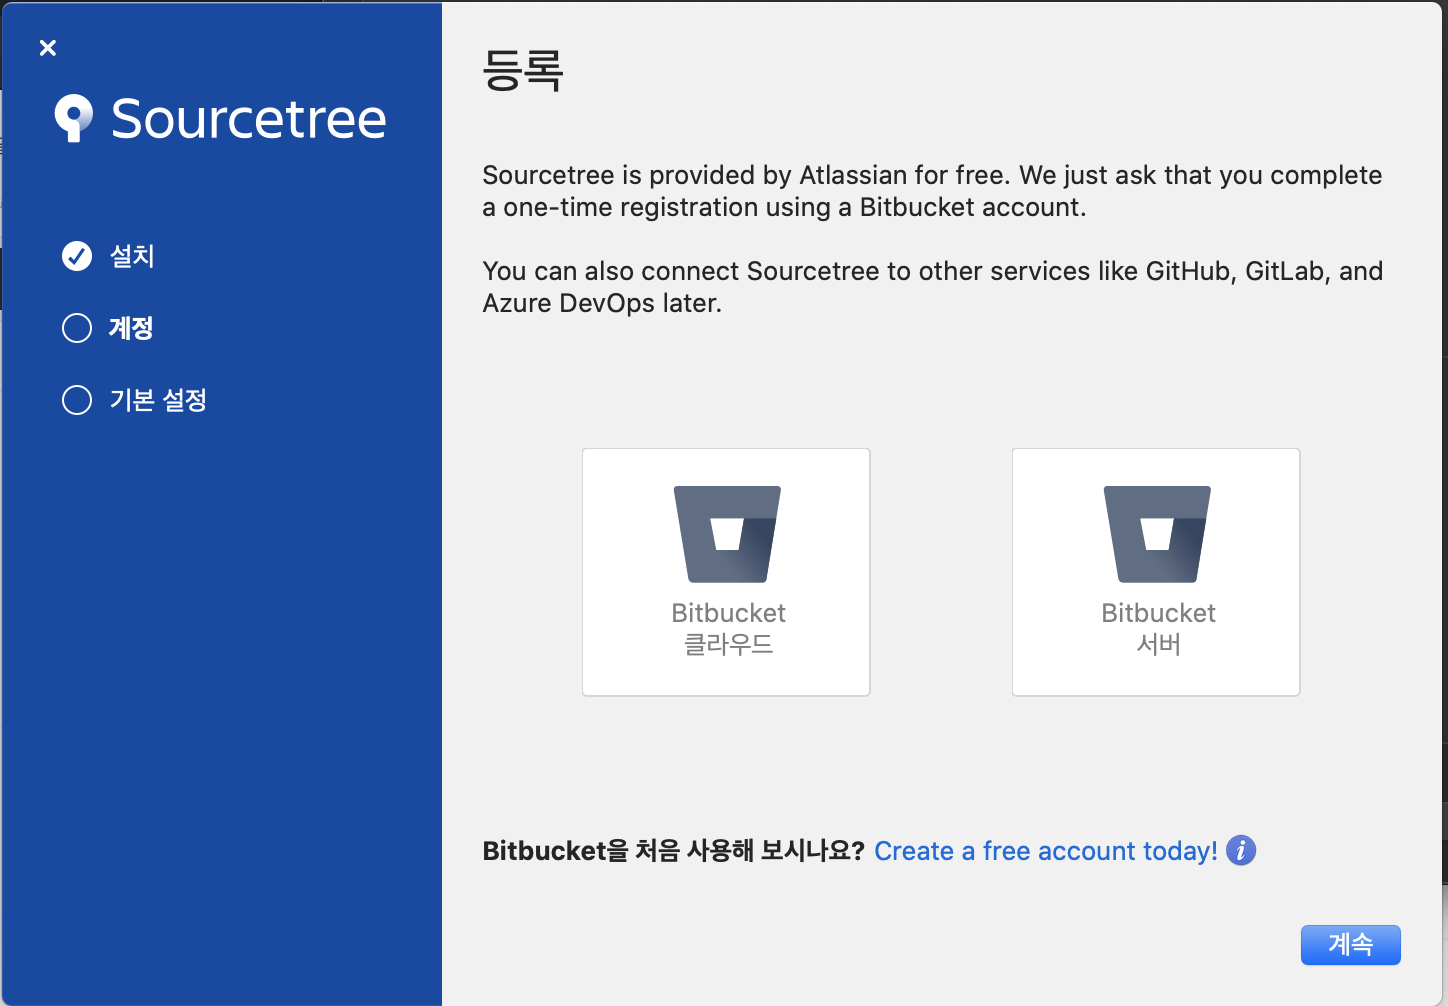The height and width of the screenshot is (1006, 1448).
Task: Close the registration dialog with the X
Action: point(47,47)
